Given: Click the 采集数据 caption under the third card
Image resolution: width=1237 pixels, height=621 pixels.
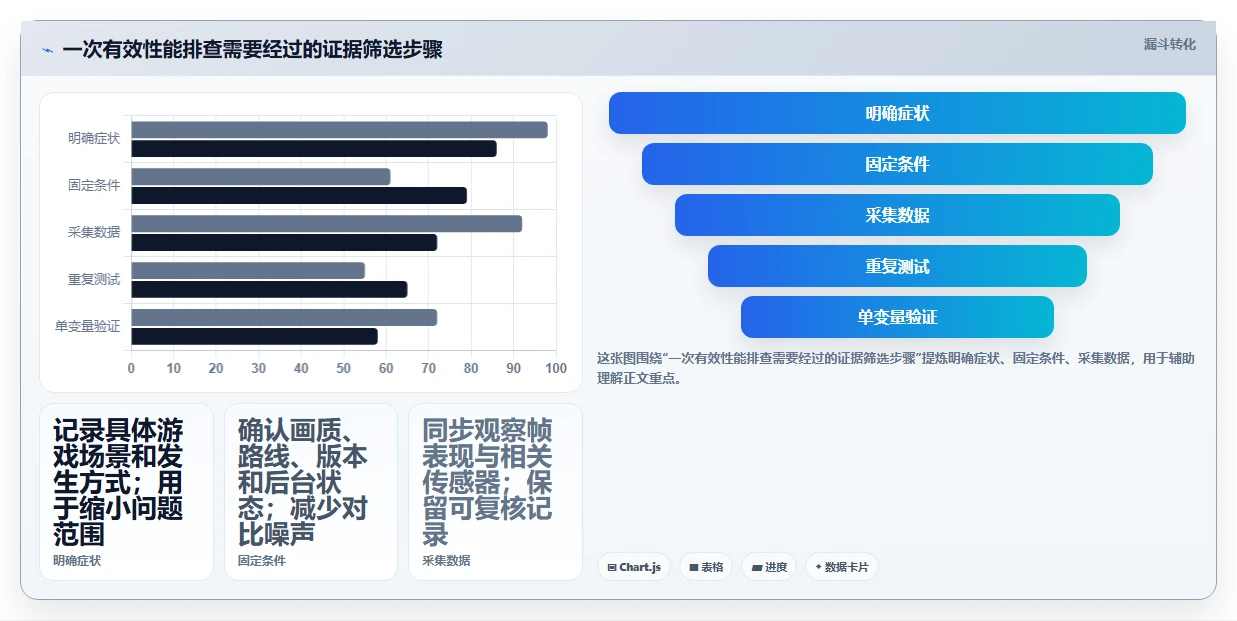Looking at the screenshot, I should click(446, 561).
